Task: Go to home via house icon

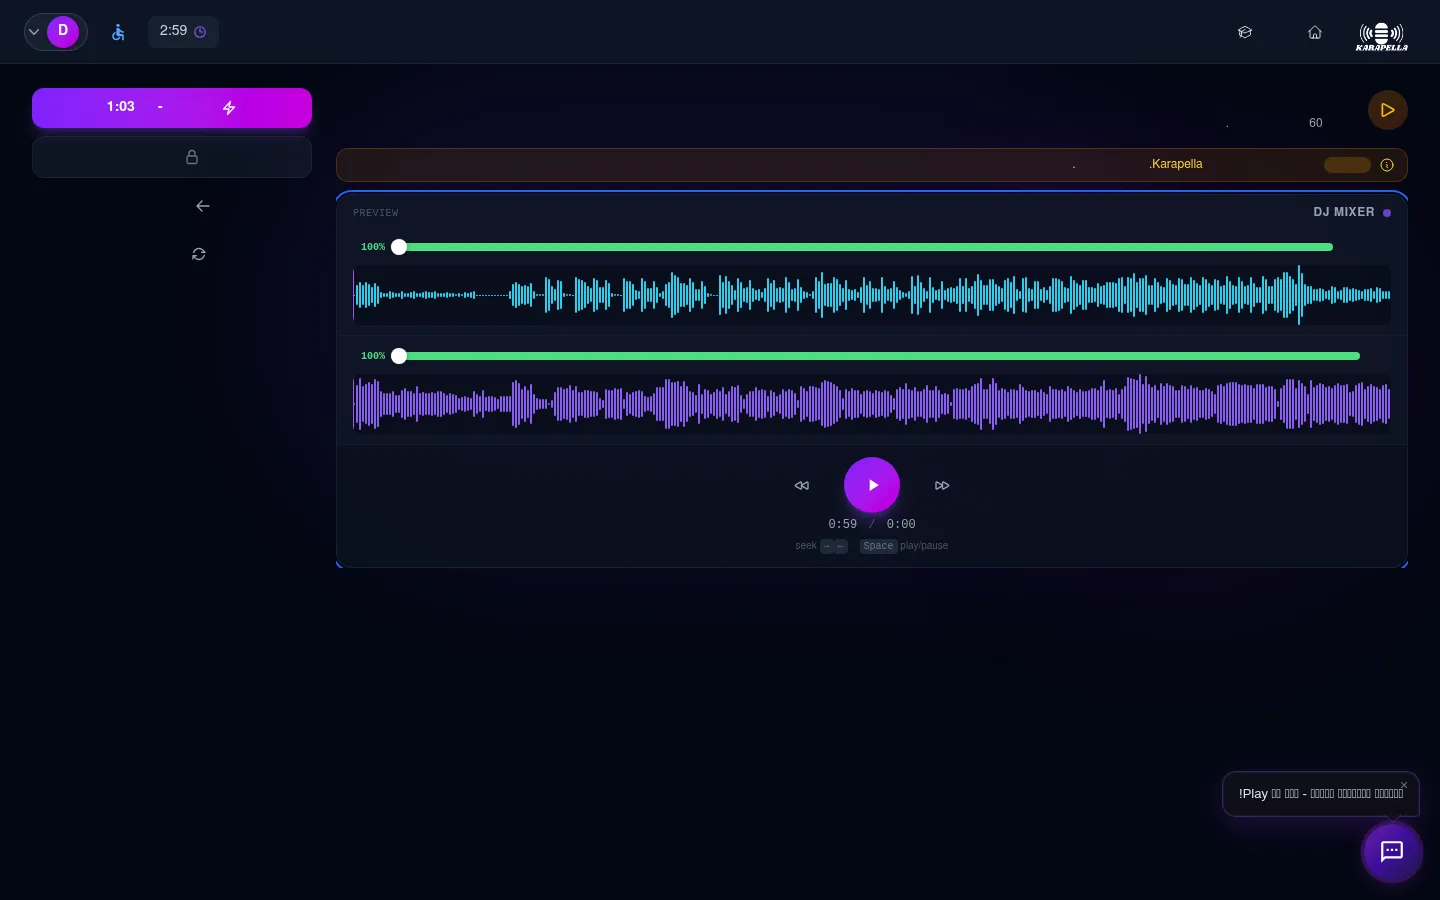Action: 1315,32
